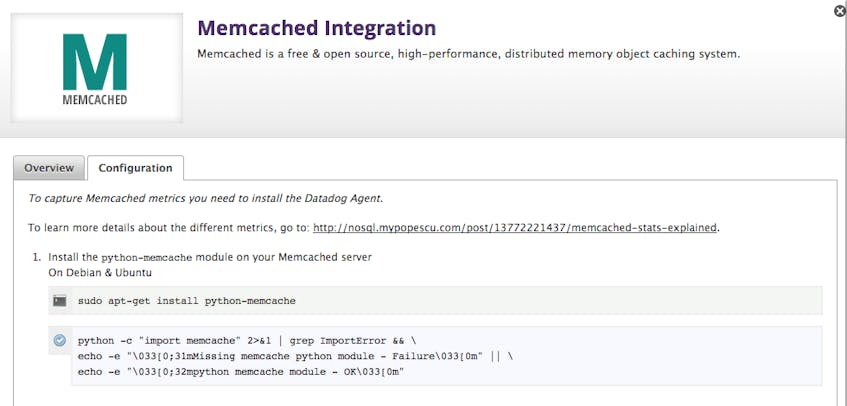Screen dimensions: 847x406
Task: Click the terminal icon beside apt-get command
Action: point(60,301)
